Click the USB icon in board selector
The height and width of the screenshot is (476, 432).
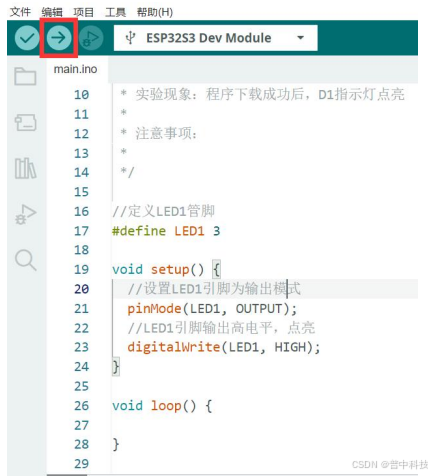(130, 38)
